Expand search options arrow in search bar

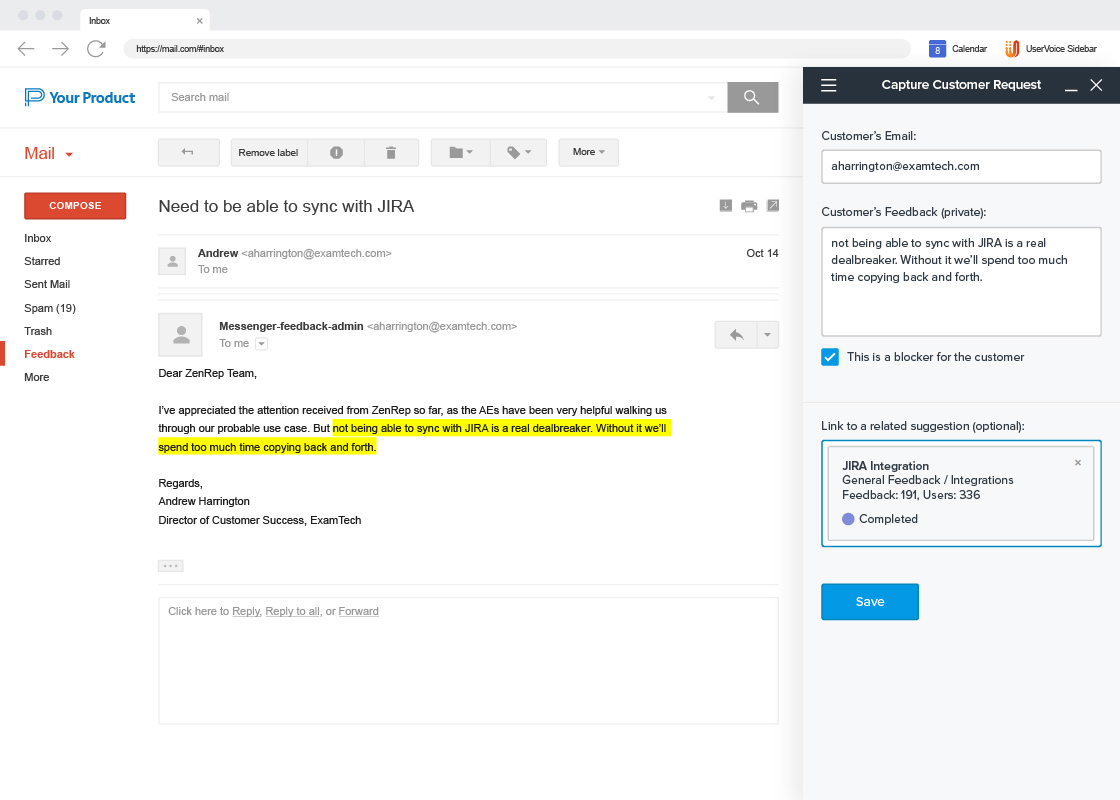[711, 98]
